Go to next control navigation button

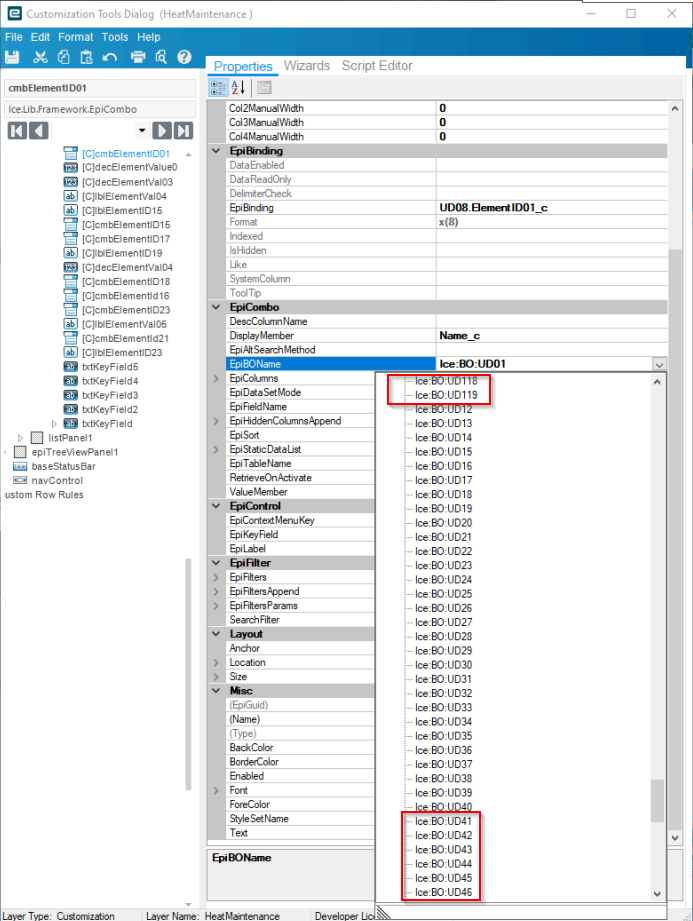162,130
